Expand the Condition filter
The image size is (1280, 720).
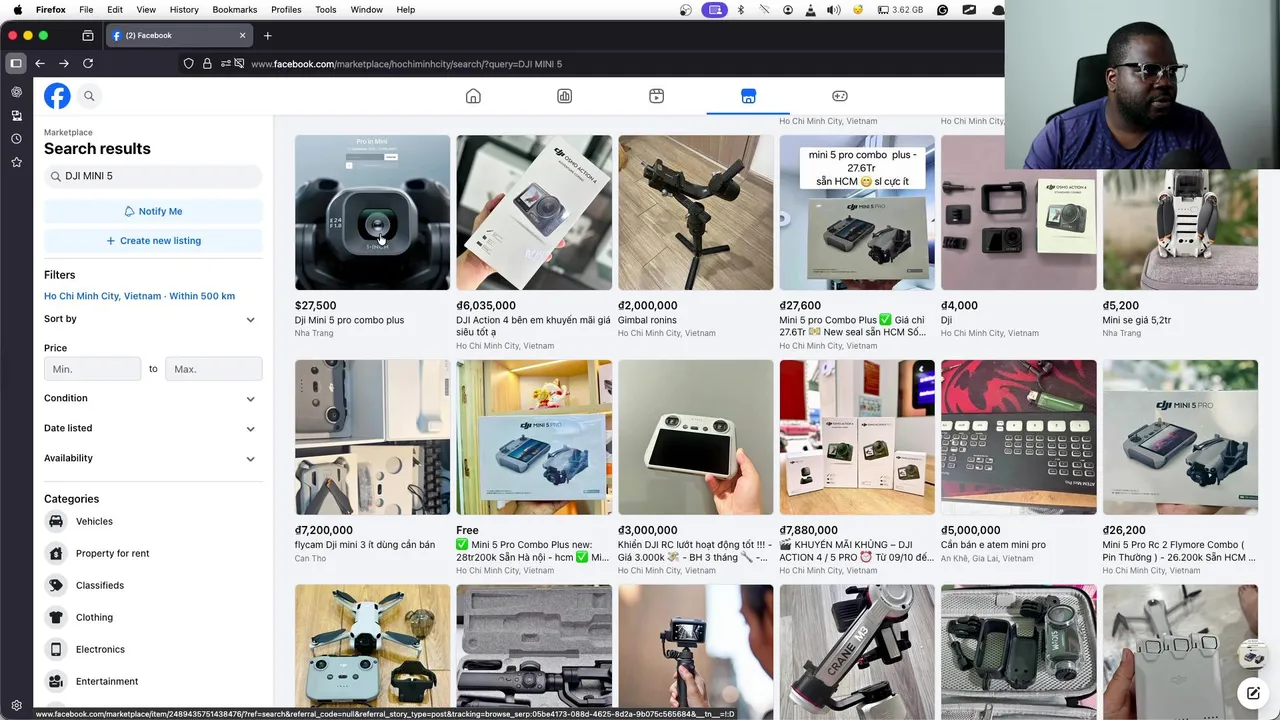[153, 398]
